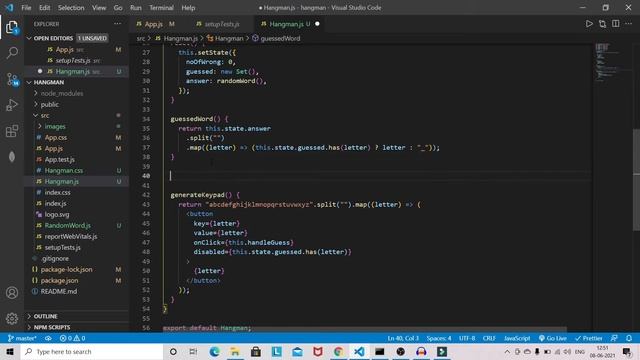Open Microsoft Store from taskbar

[256, 352]
